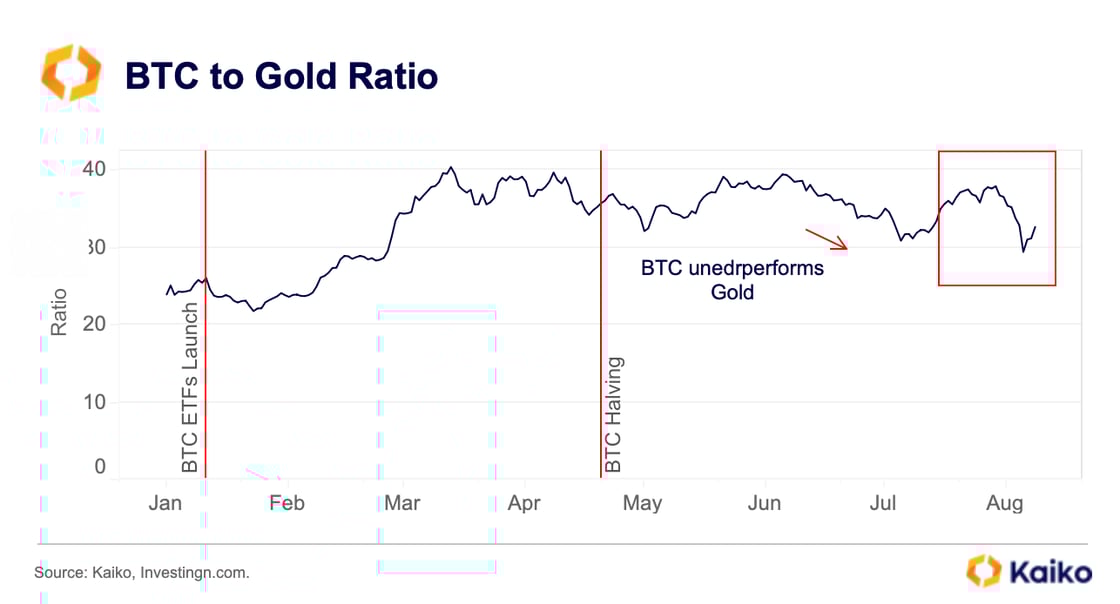Image resolution: width=1120 pixels, height=604 pixels.
Task: Click the "Ratio" y-axis title
Action: [59, 311]
